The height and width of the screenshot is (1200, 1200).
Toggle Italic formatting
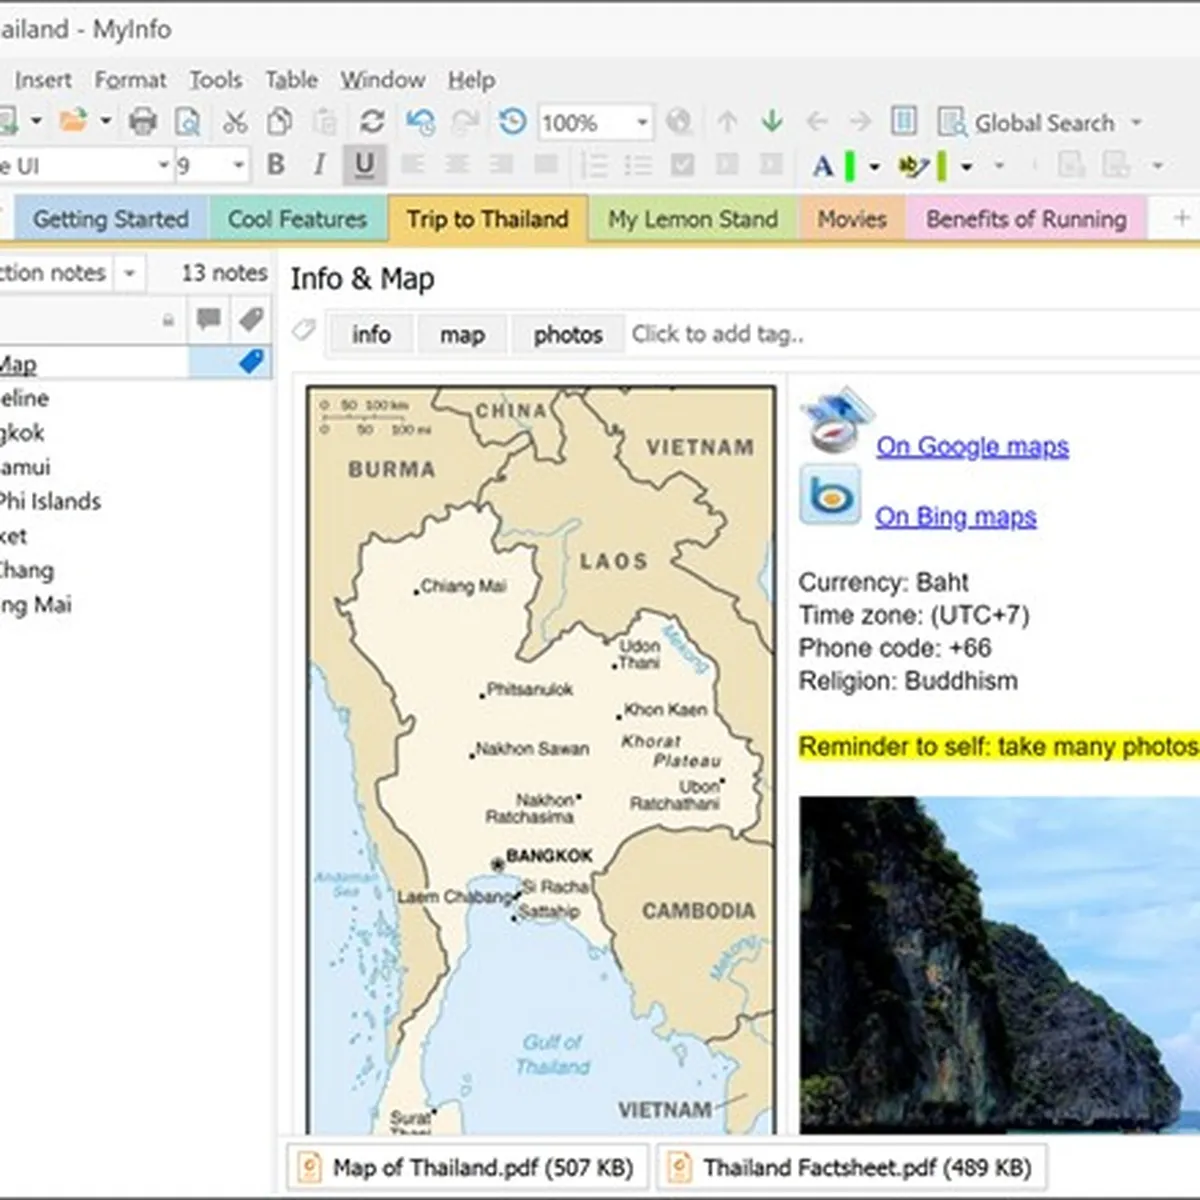tap(319, 165)
